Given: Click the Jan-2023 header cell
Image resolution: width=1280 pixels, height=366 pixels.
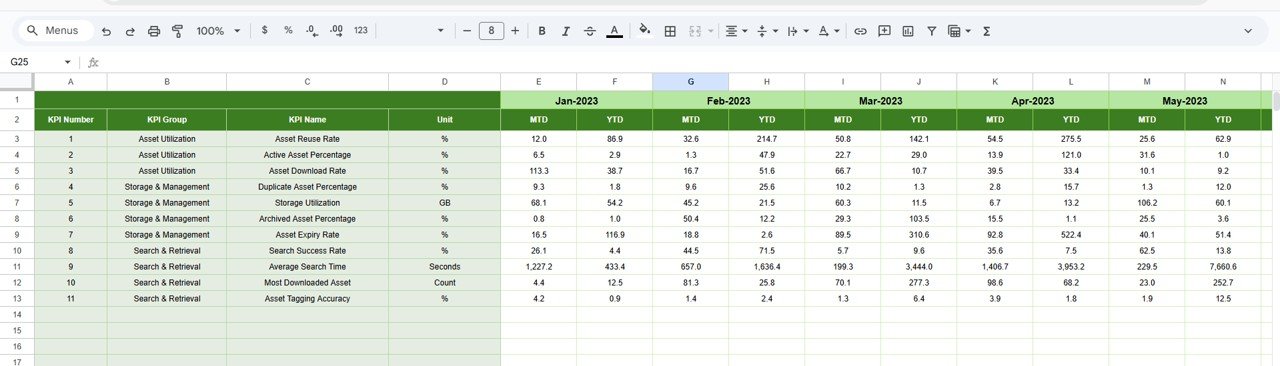Looking at the screenshot, I should [576, 100].
